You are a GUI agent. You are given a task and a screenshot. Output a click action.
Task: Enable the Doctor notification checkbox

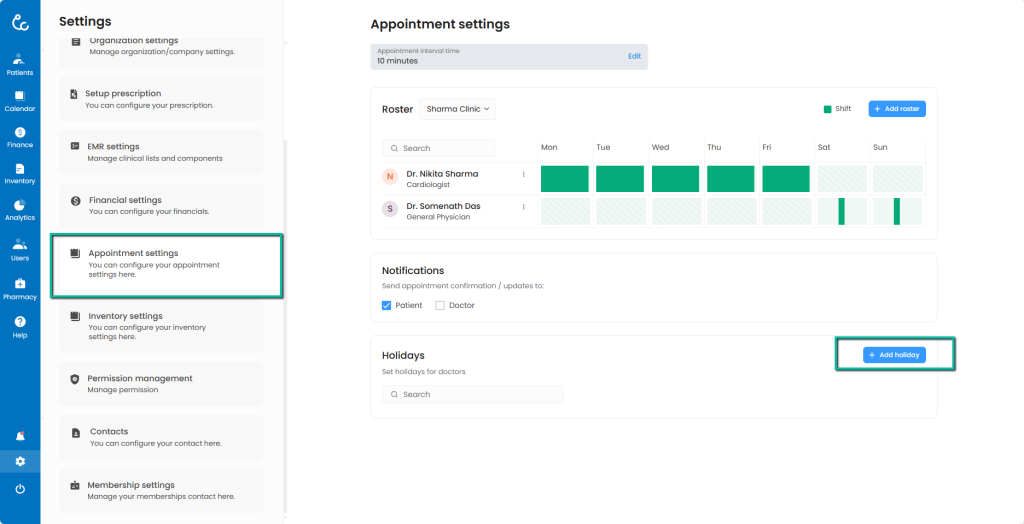click(440, 305)
